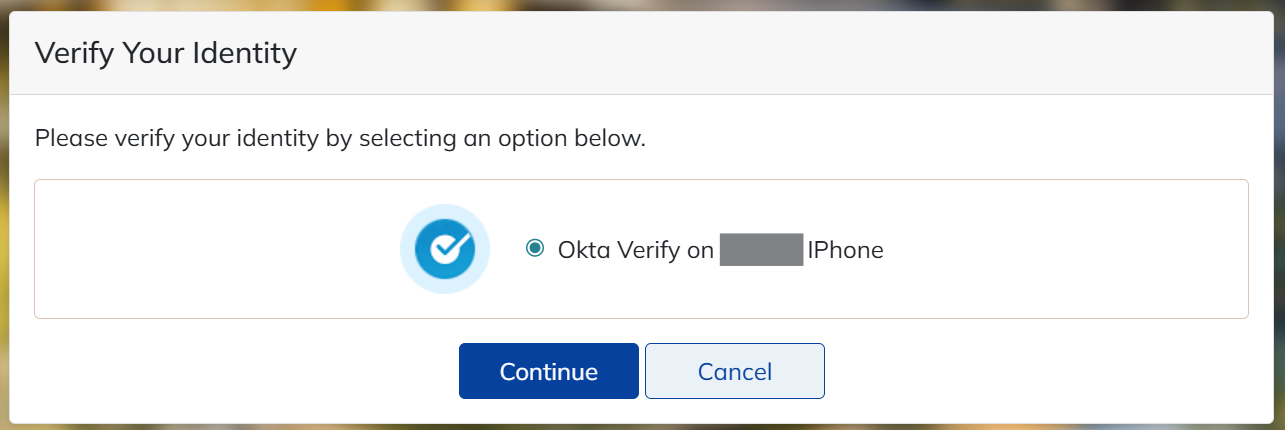The height and width of the screenshot is (430, 1285).
Task: Click the "Okta Verify on" option label
Action: tap(635, 249)
